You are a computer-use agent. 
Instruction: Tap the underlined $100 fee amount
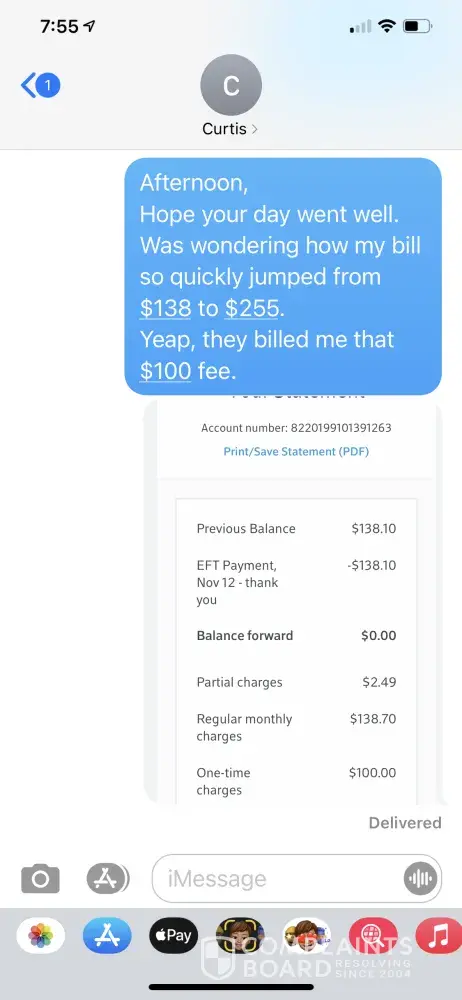pos(165,371)
